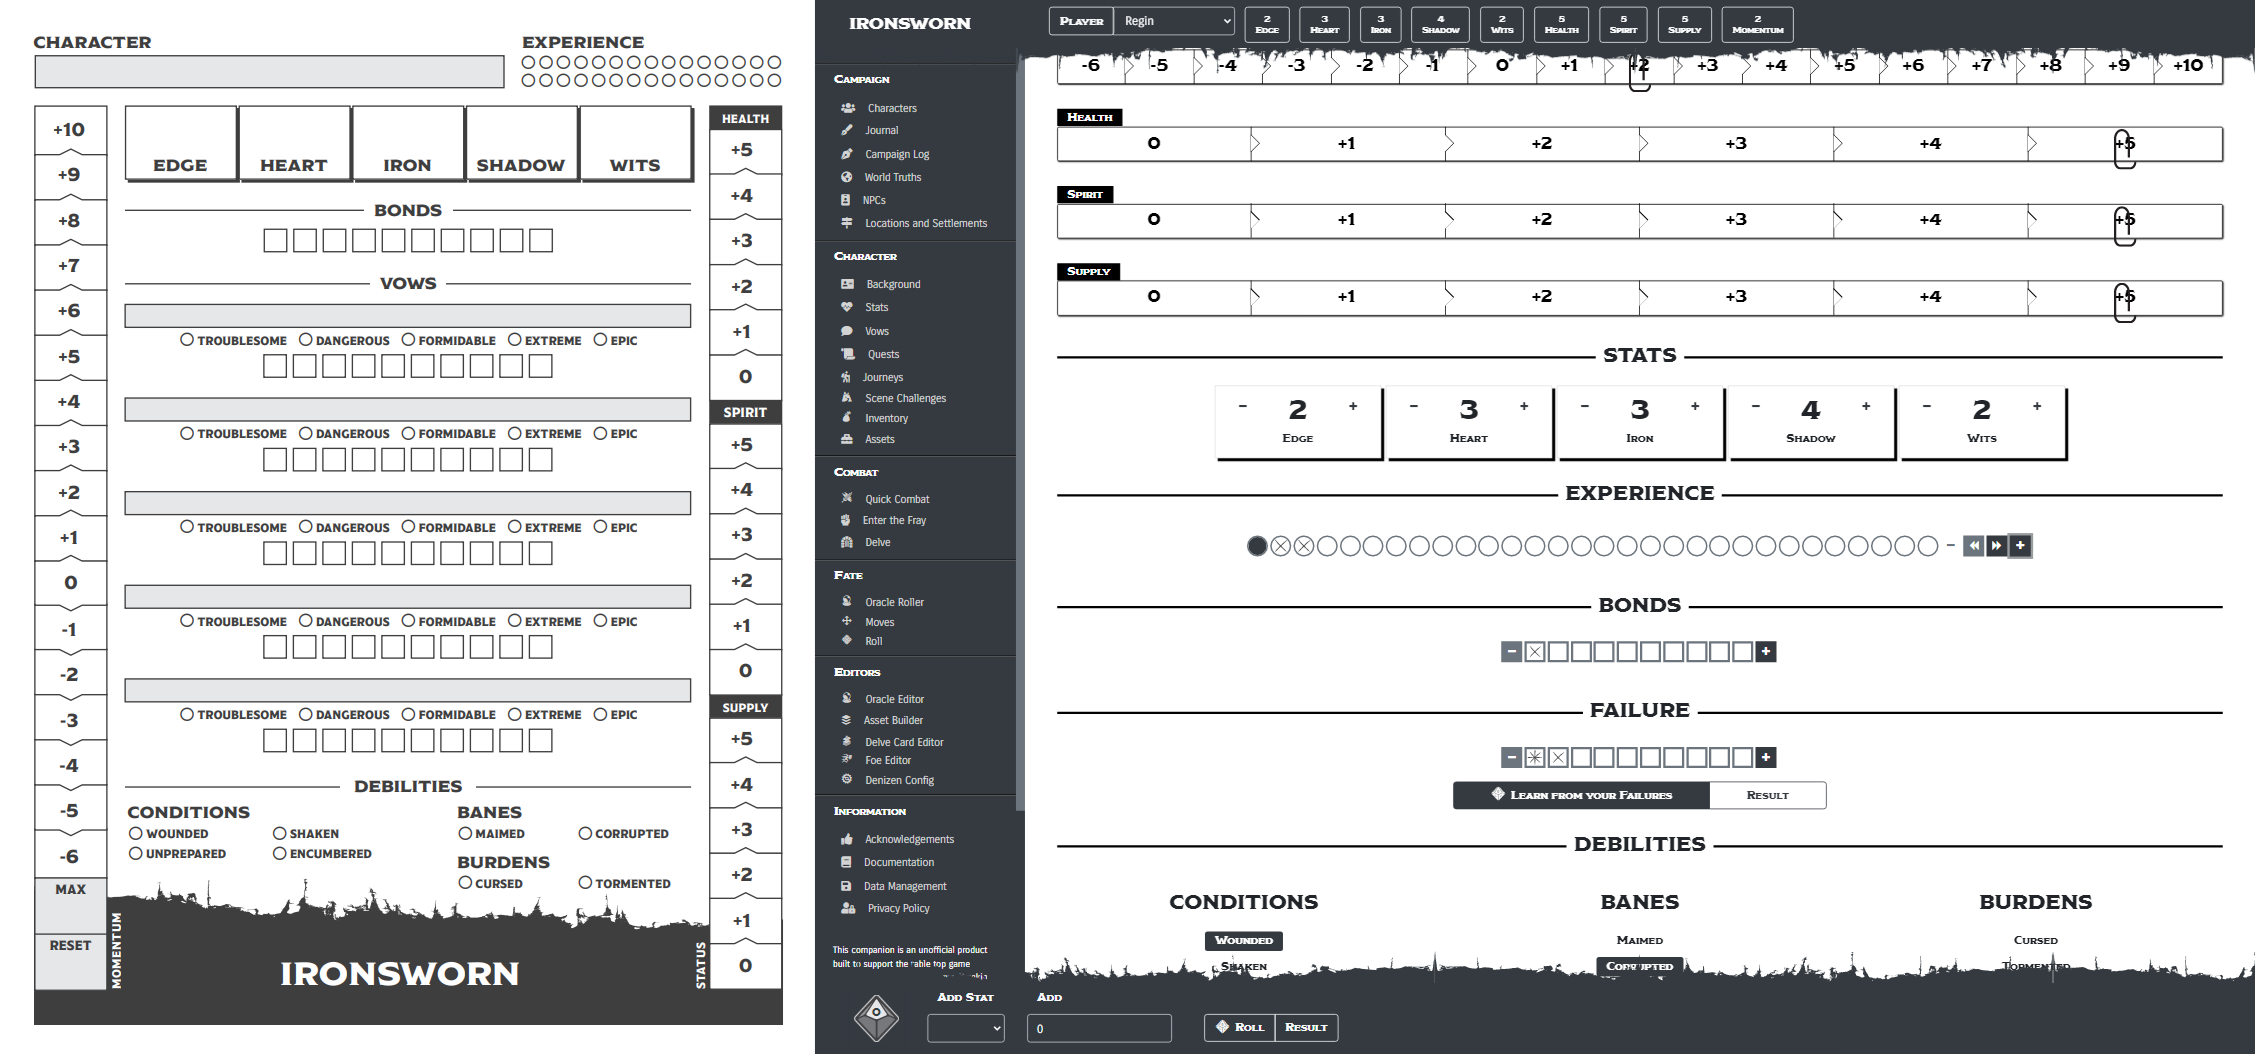
Task: Click the Asset Builder icon
Action: coord(846,719)
